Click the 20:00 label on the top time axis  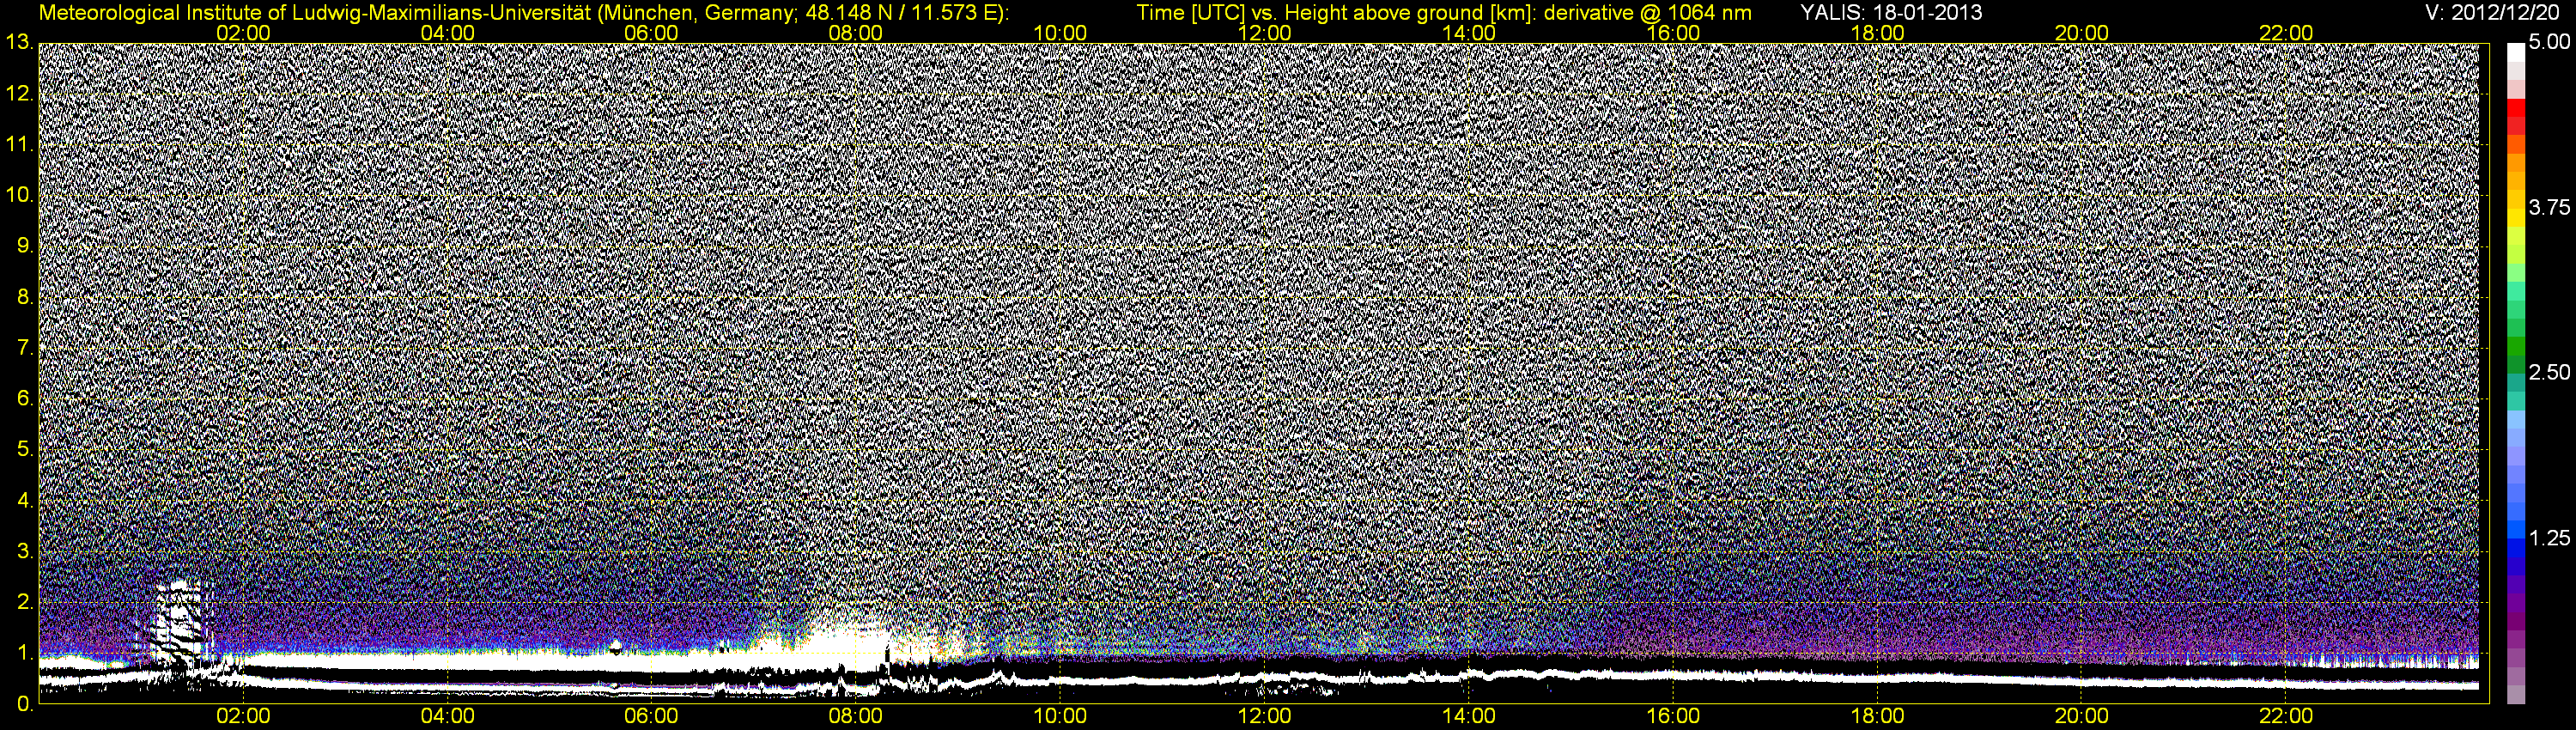2082,33
